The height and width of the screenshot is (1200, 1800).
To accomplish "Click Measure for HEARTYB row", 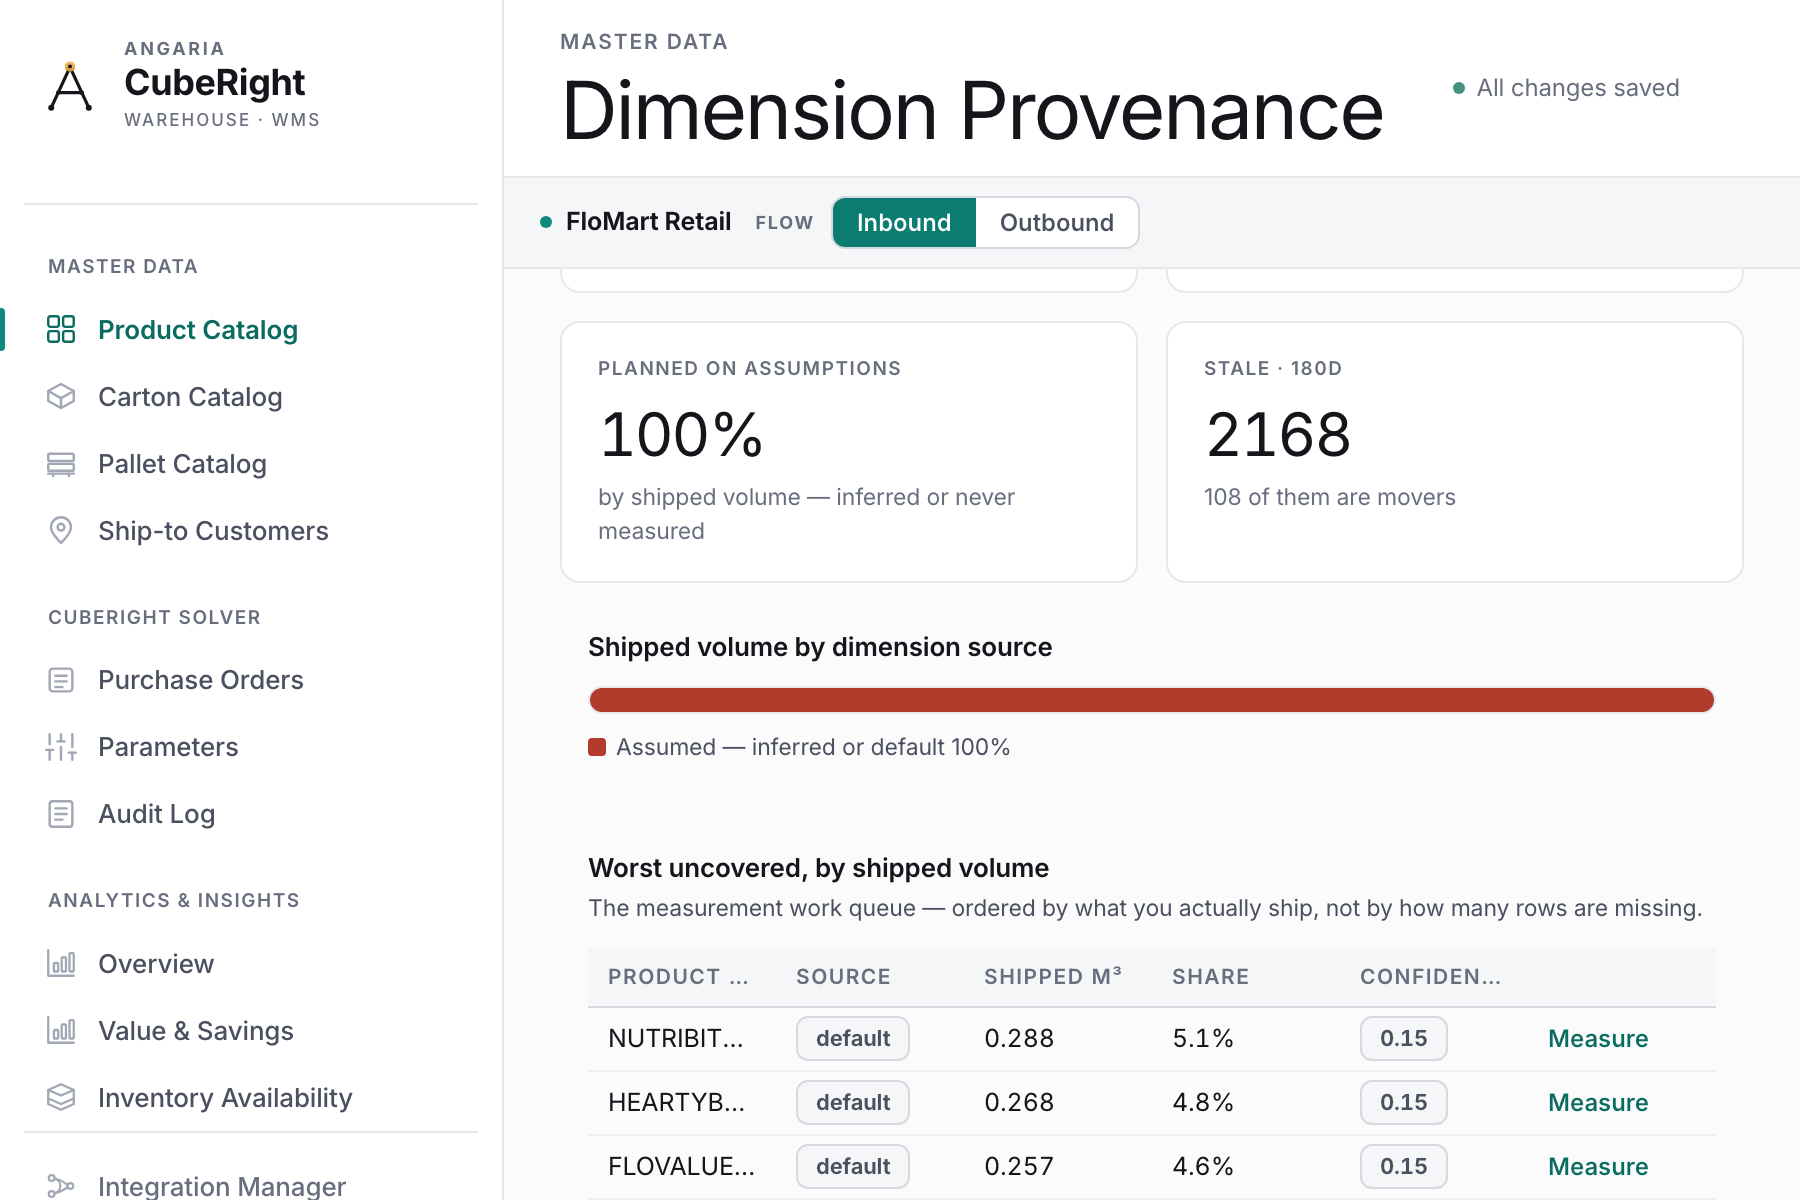I will (1598, 1102).
